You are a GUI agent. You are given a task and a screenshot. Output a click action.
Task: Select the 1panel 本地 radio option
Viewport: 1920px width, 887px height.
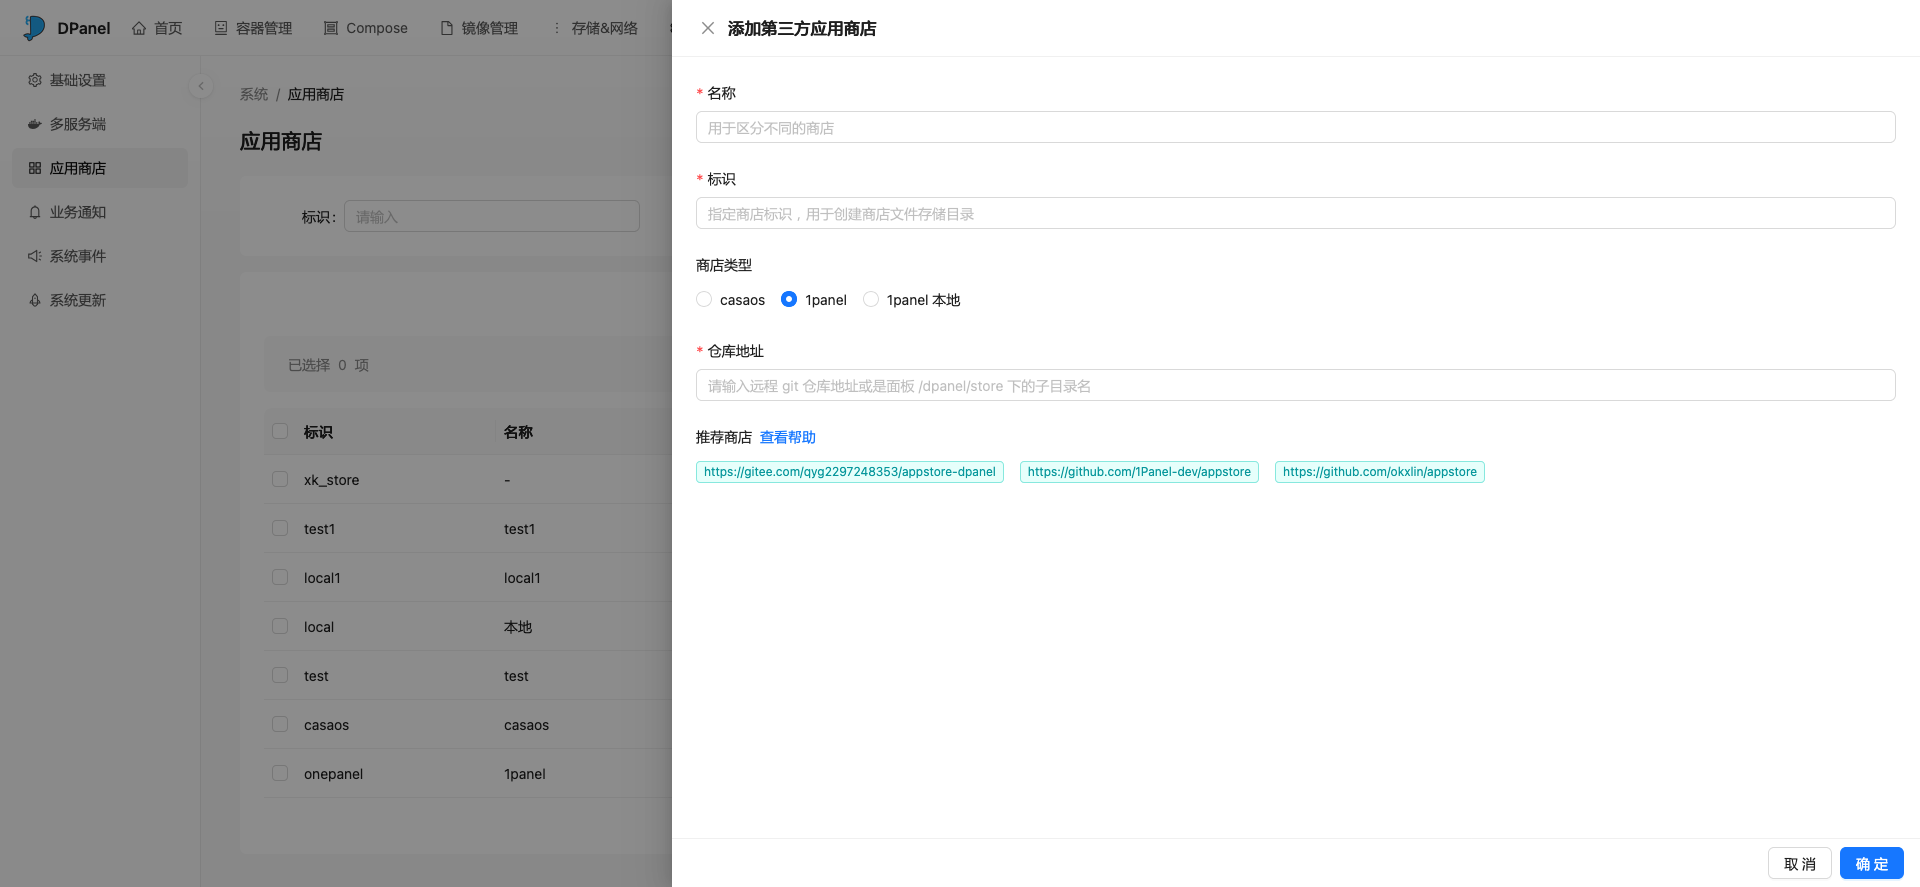point(871,299)
